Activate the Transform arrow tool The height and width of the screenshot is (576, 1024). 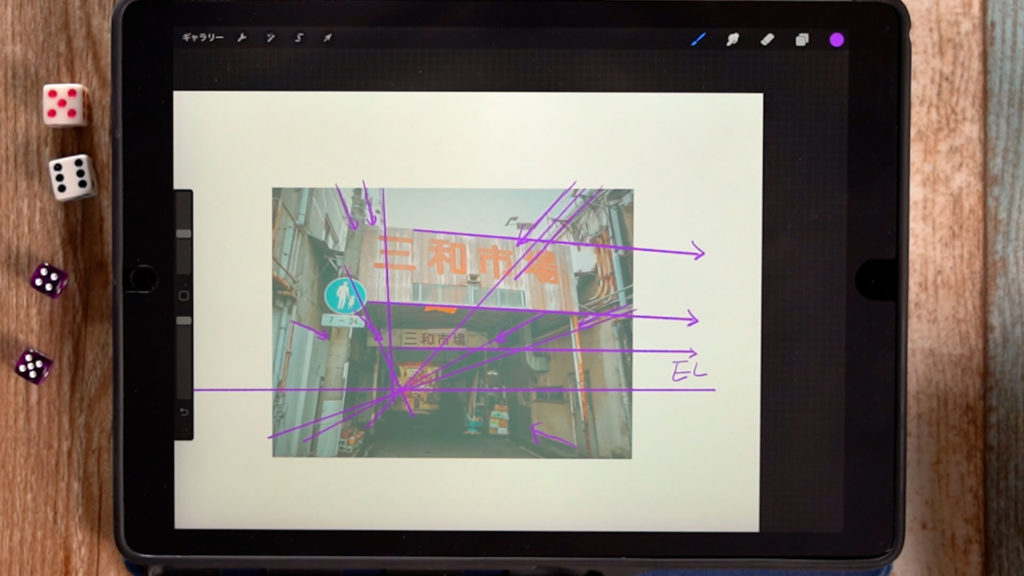[x=327, y=38]
